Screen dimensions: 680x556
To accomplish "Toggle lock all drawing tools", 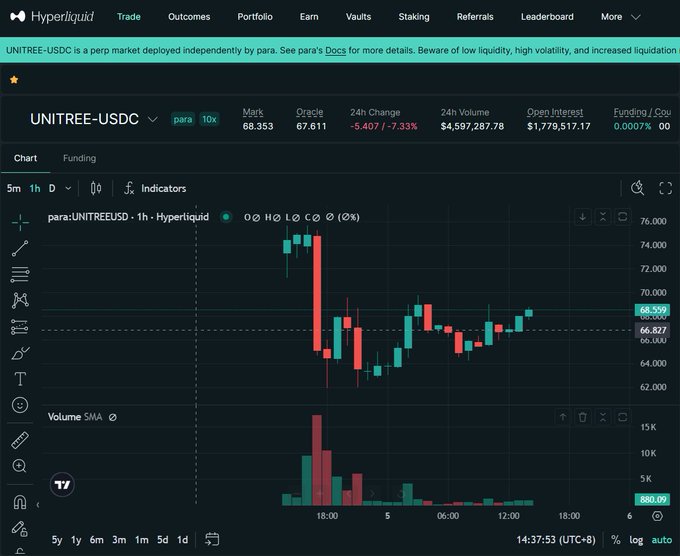I will click(20, 528).
